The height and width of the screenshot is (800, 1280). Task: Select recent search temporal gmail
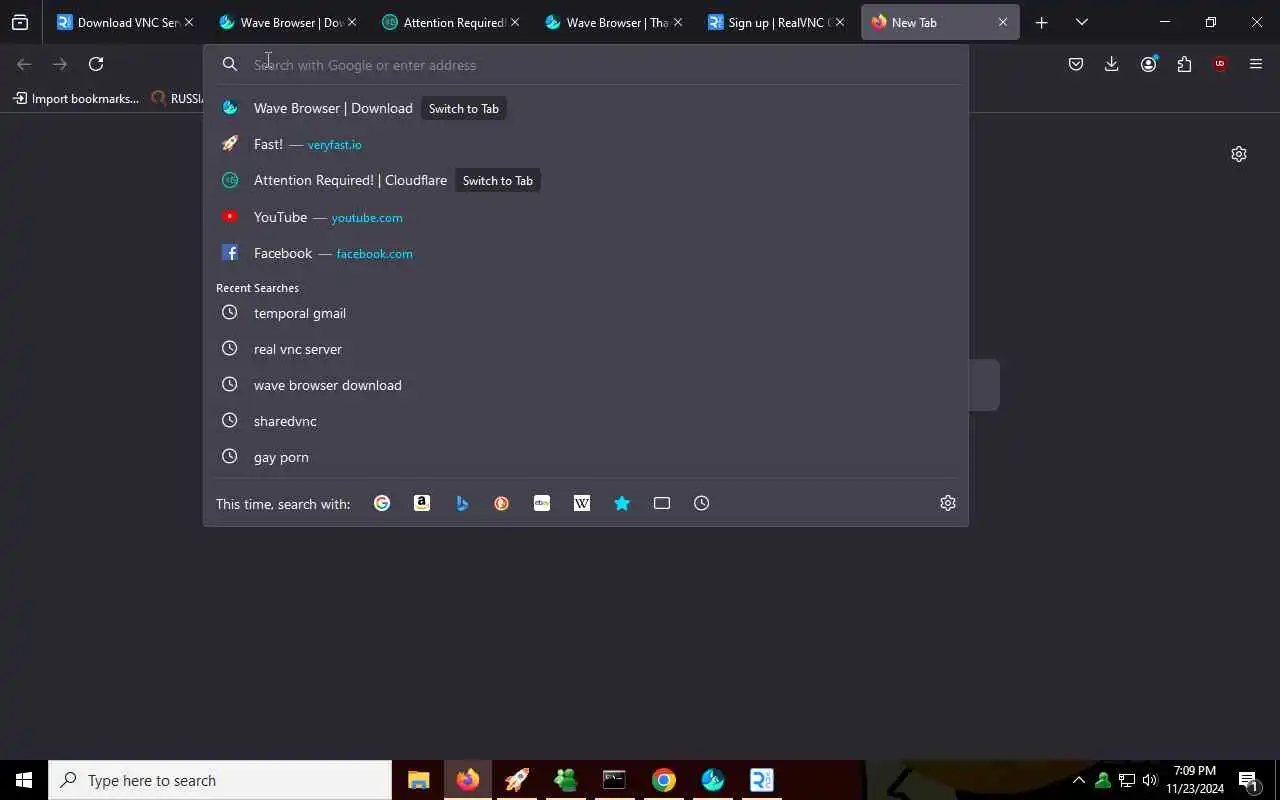[585, 313]
